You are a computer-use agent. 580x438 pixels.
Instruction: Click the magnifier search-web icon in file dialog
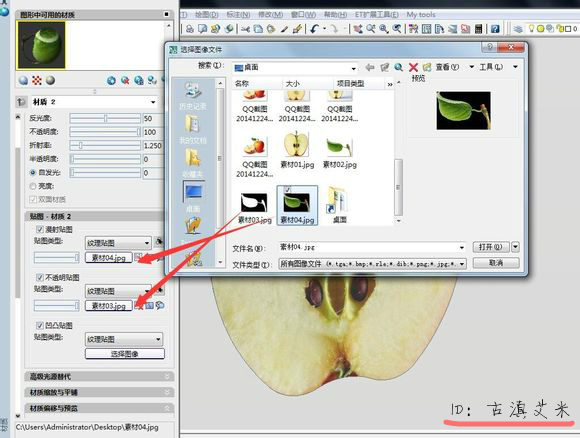tap(398, 67)
